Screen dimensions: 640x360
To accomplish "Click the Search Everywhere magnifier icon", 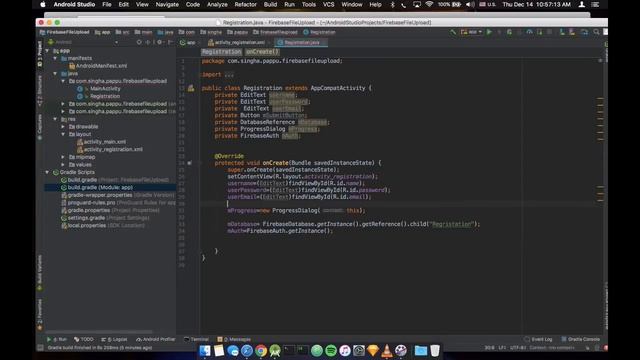I will (x=596, y=32).
